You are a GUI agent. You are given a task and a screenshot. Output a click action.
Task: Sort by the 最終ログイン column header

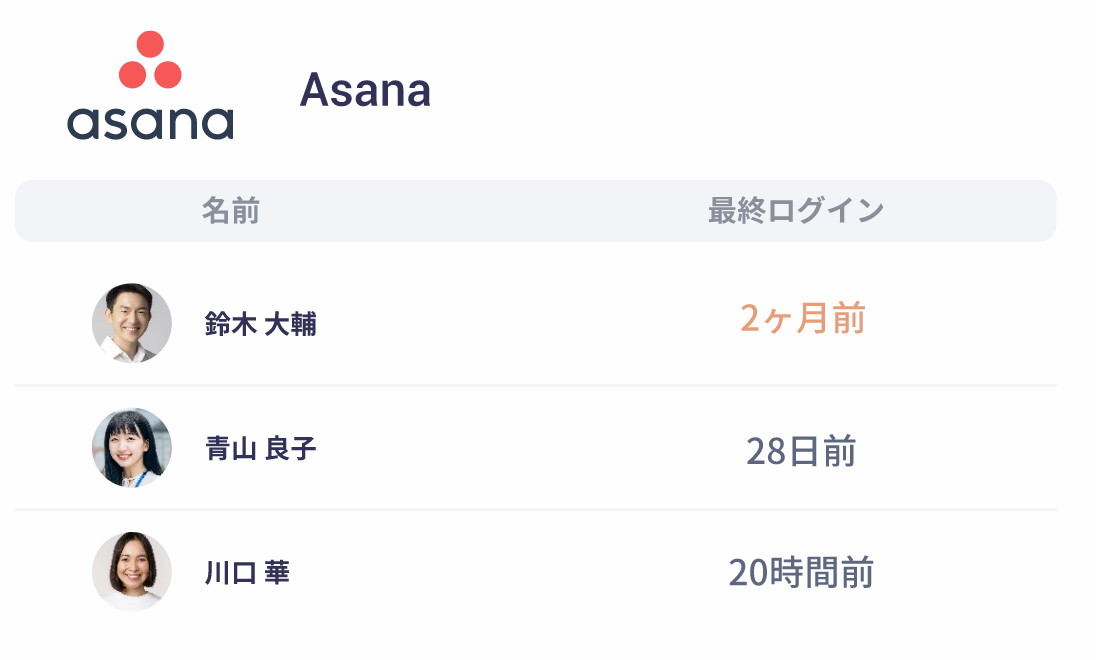click(x=796, y=210)
